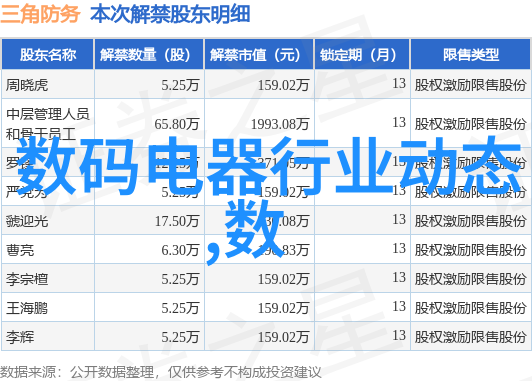Click lock-up 13 in the 中层管理人员 row

click(399, 122)
